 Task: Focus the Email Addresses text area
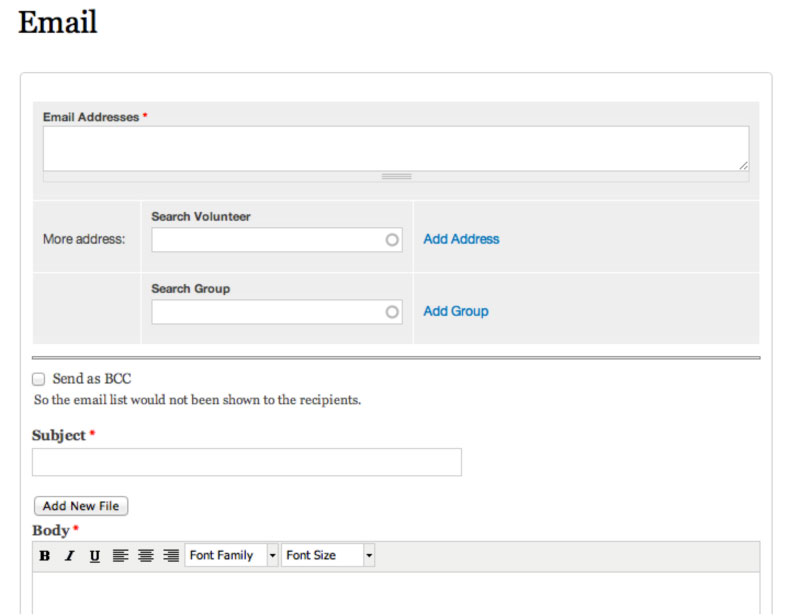396,149
